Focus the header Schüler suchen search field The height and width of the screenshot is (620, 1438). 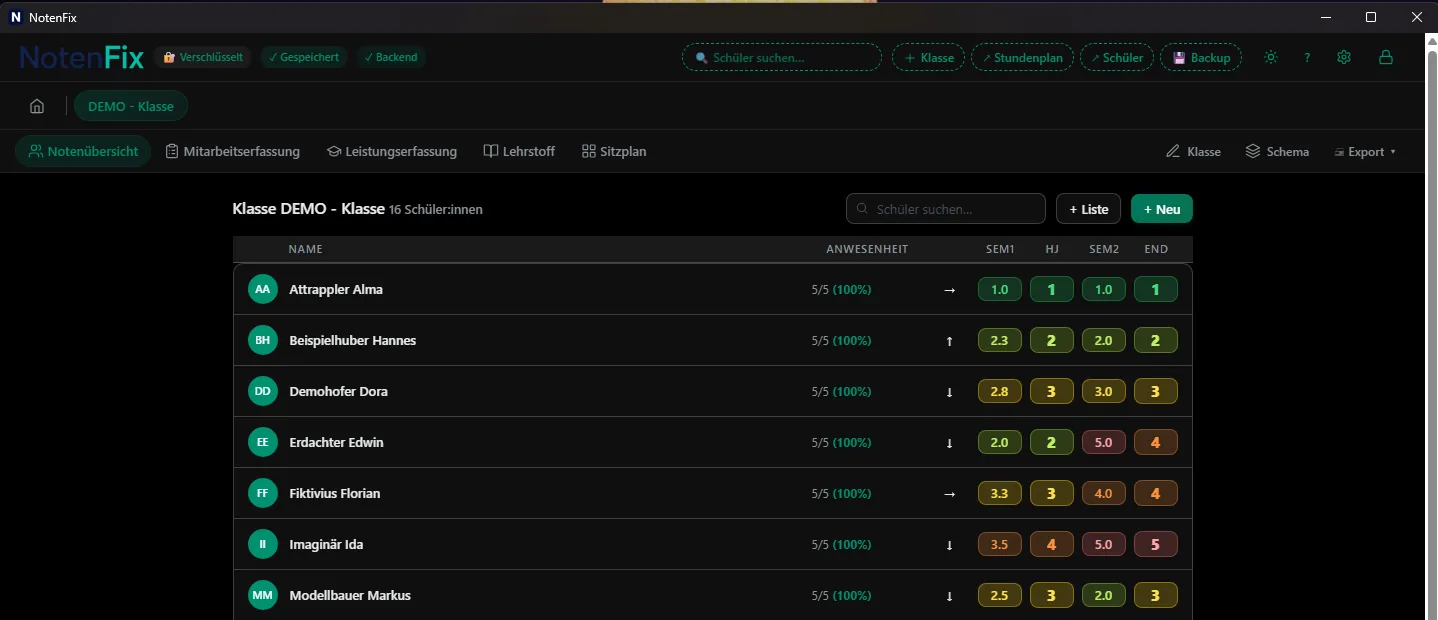pyautogui.click(x=782, y=58)
